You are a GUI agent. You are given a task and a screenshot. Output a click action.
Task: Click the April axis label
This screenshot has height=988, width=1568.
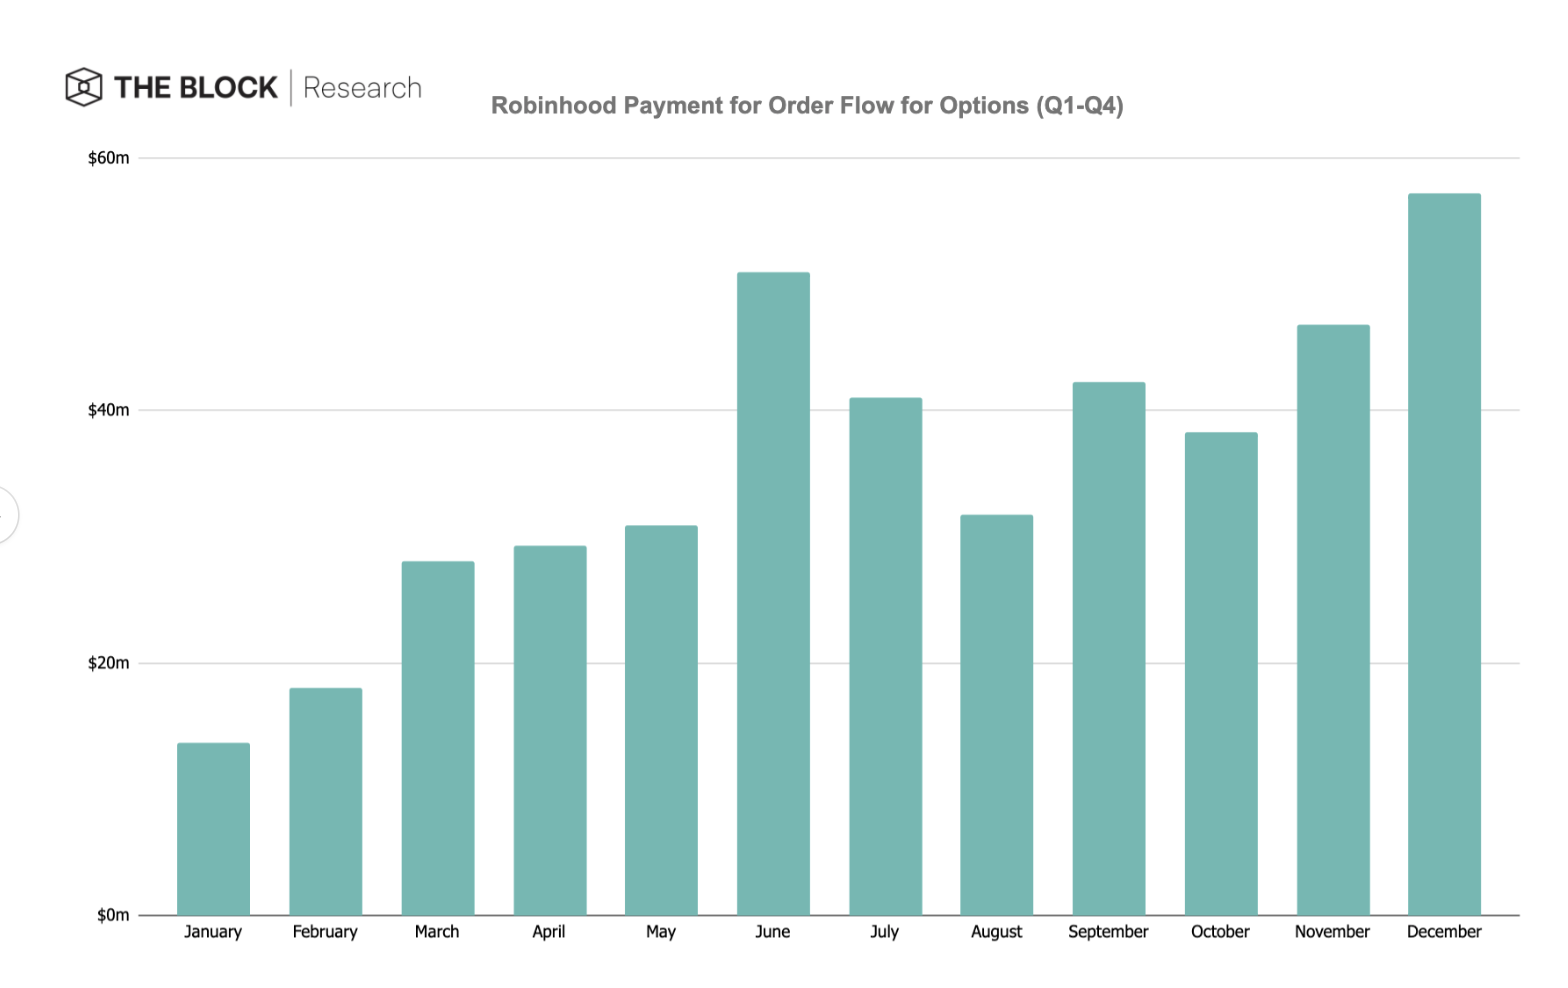pos(549,932)
